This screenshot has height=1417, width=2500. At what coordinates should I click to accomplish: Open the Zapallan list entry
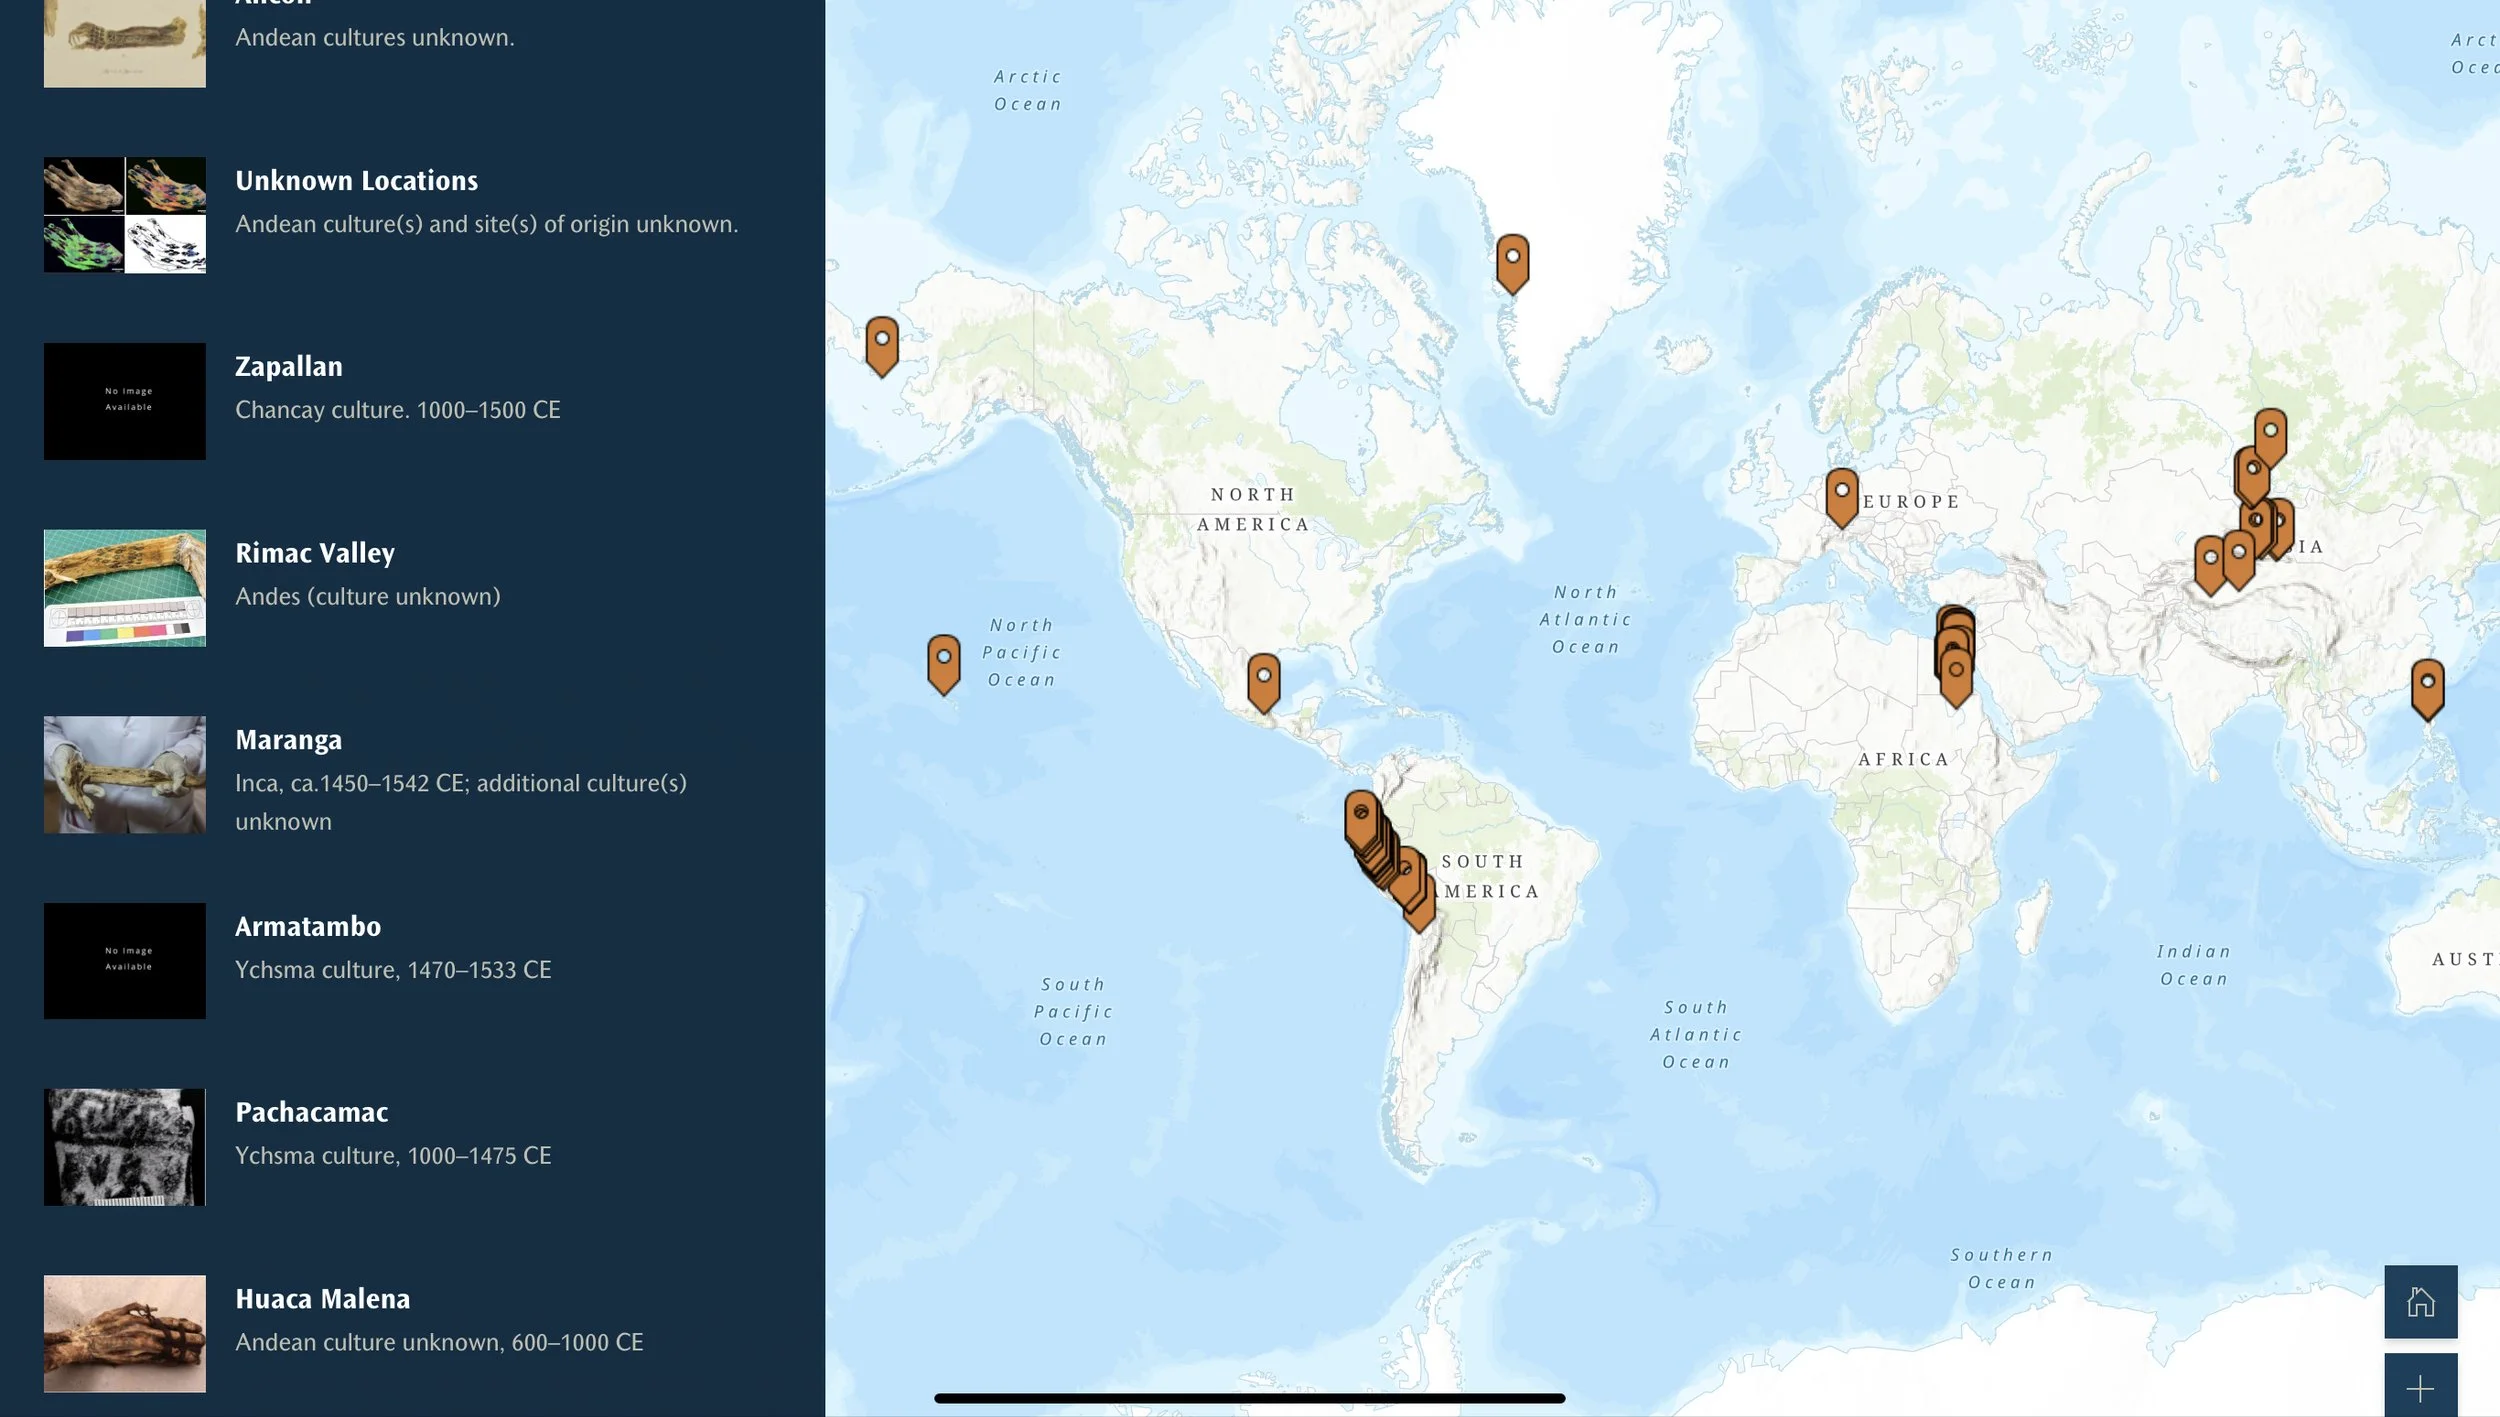(x=289, y=367)
